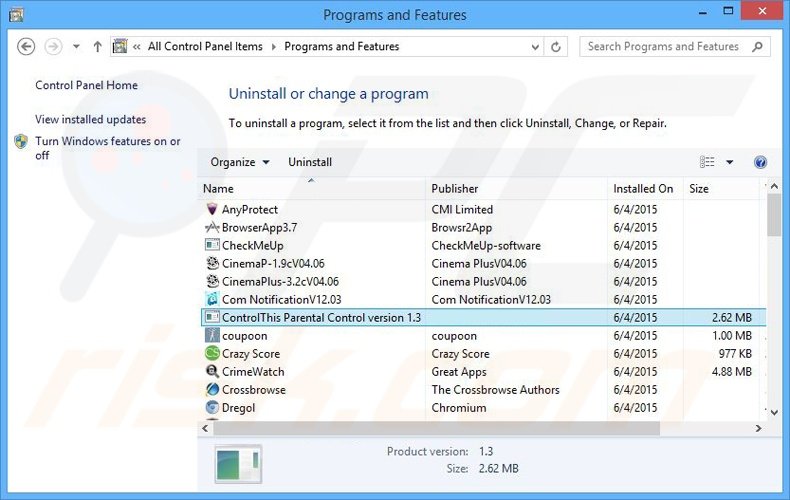
Task: Click the ControlThis Parental Control icon
Action: pyautogui.click(x=212, y=317)
